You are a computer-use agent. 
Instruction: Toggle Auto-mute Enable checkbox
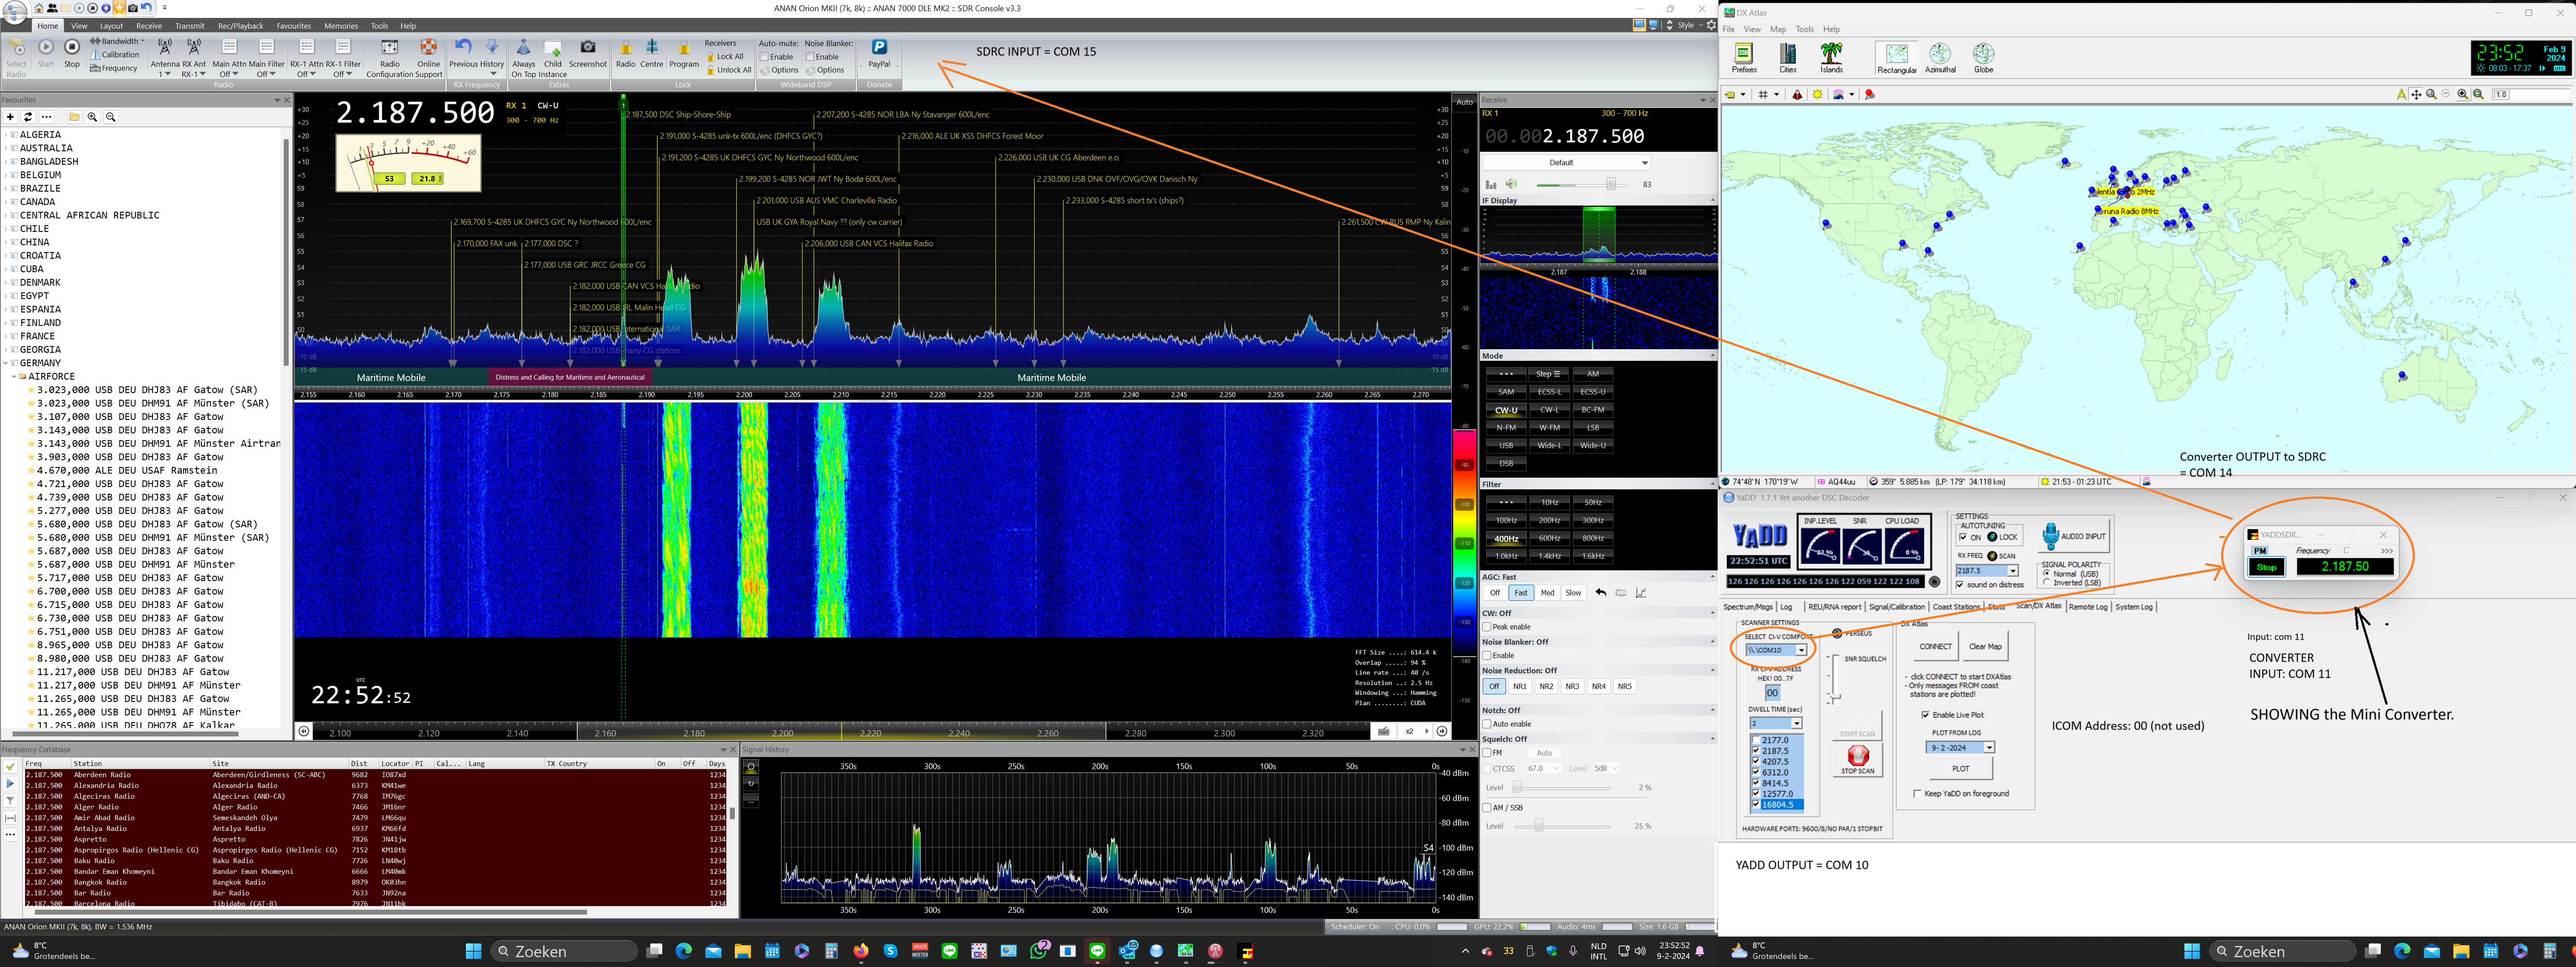pyautogui.click(x=764, y=57)
